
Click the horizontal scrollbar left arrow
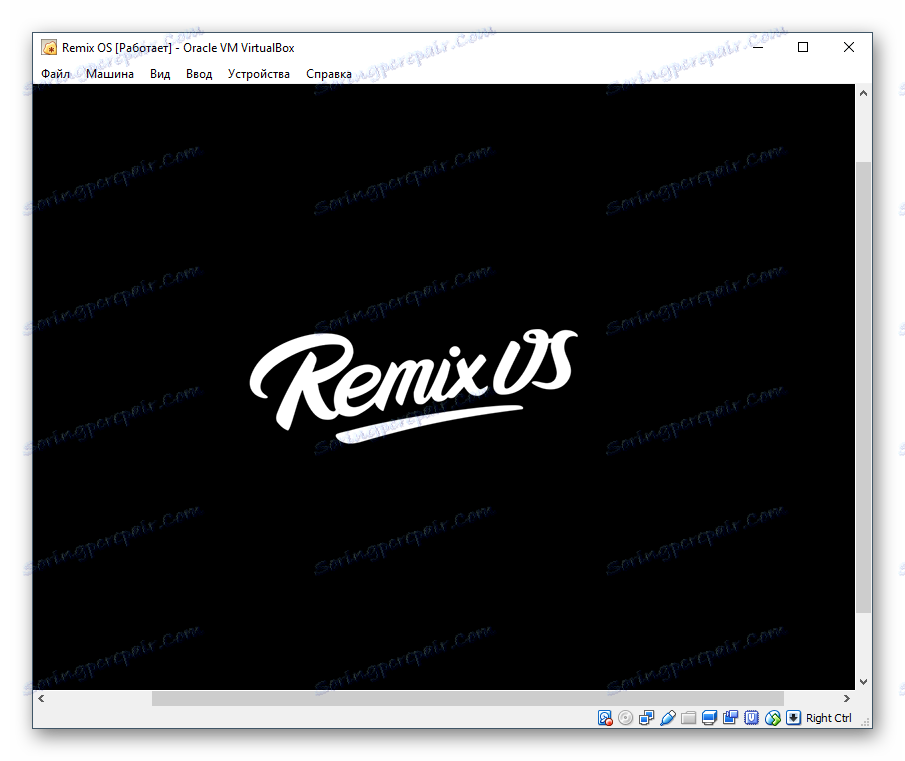point(41,698)
